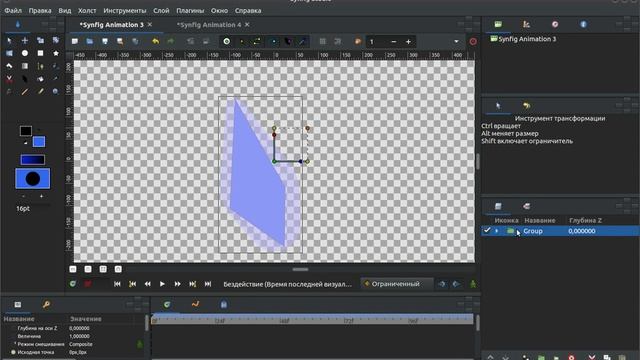Viewport: 640px width, 360px height.
Task: Seek to the first frame
Action: coord(117,284)
